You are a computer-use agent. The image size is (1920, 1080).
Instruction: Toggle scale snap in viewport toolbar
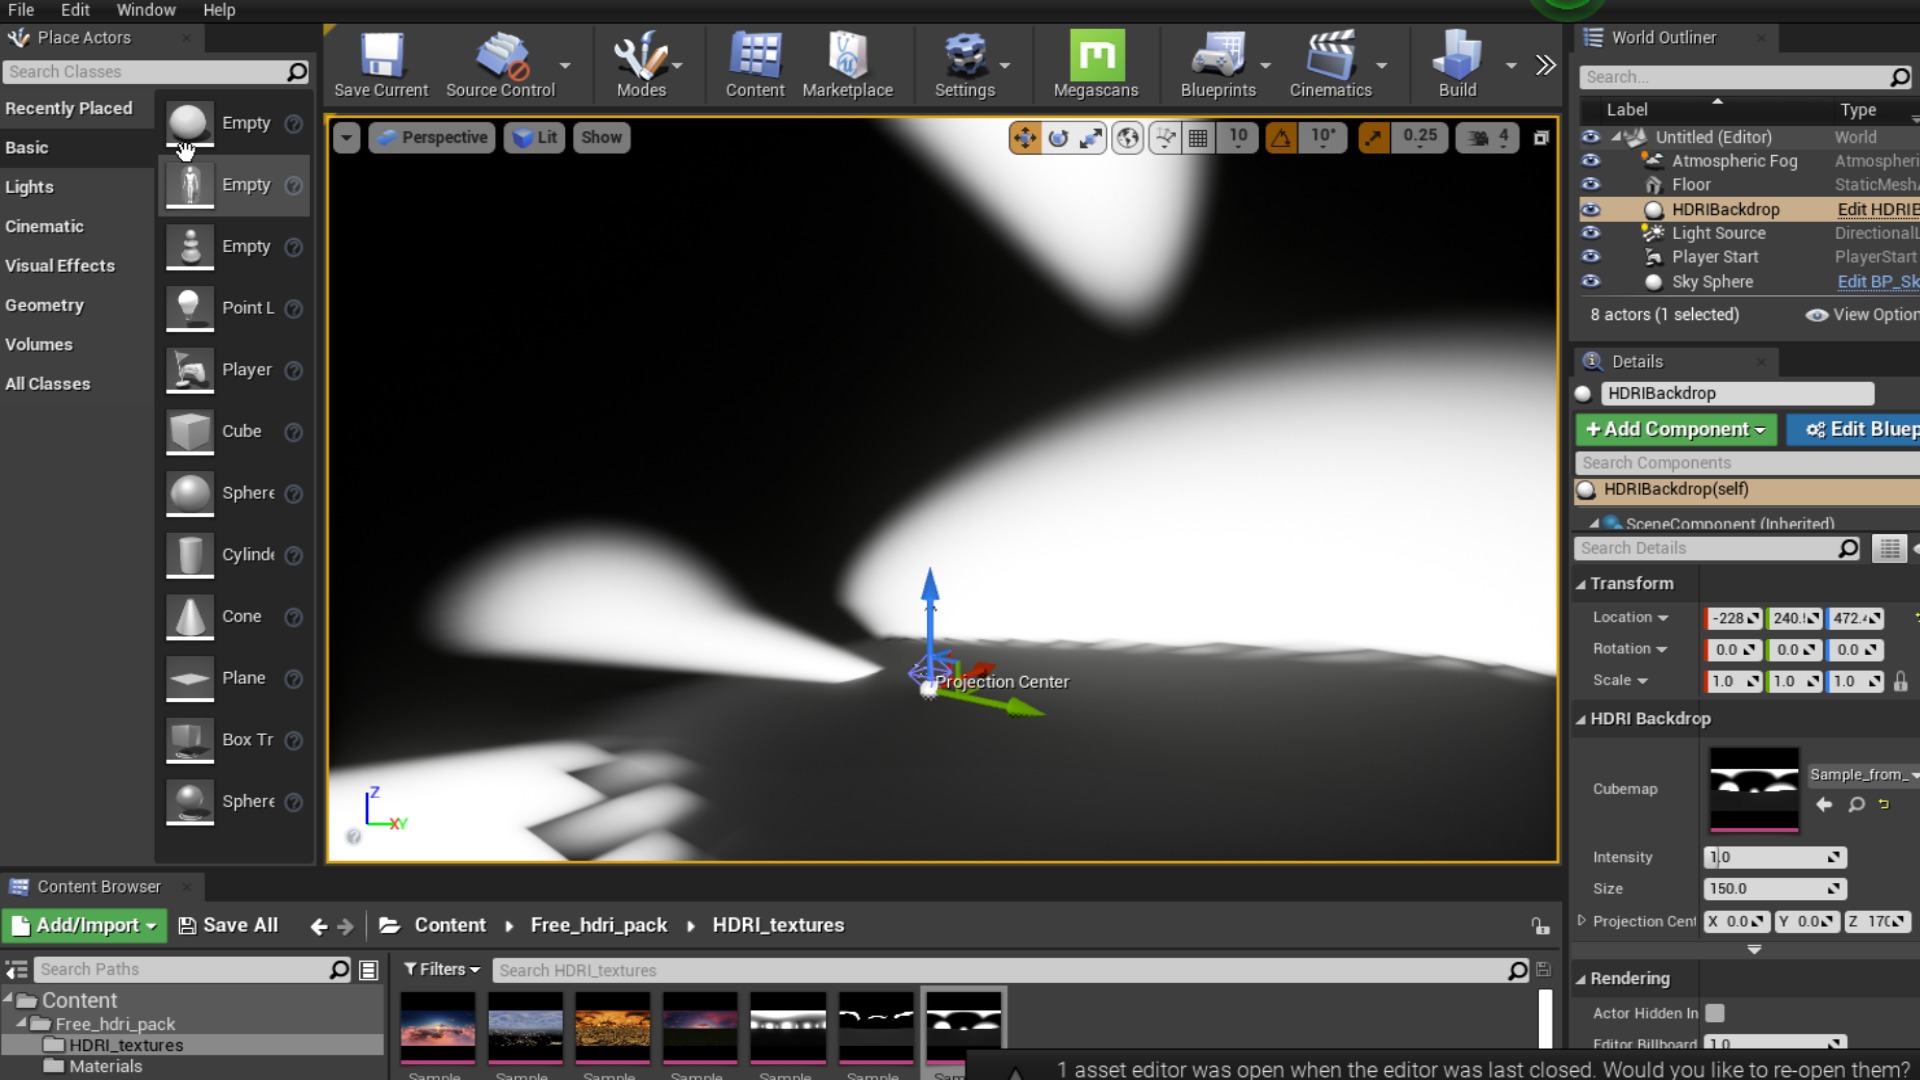(x=1374, y=138)
